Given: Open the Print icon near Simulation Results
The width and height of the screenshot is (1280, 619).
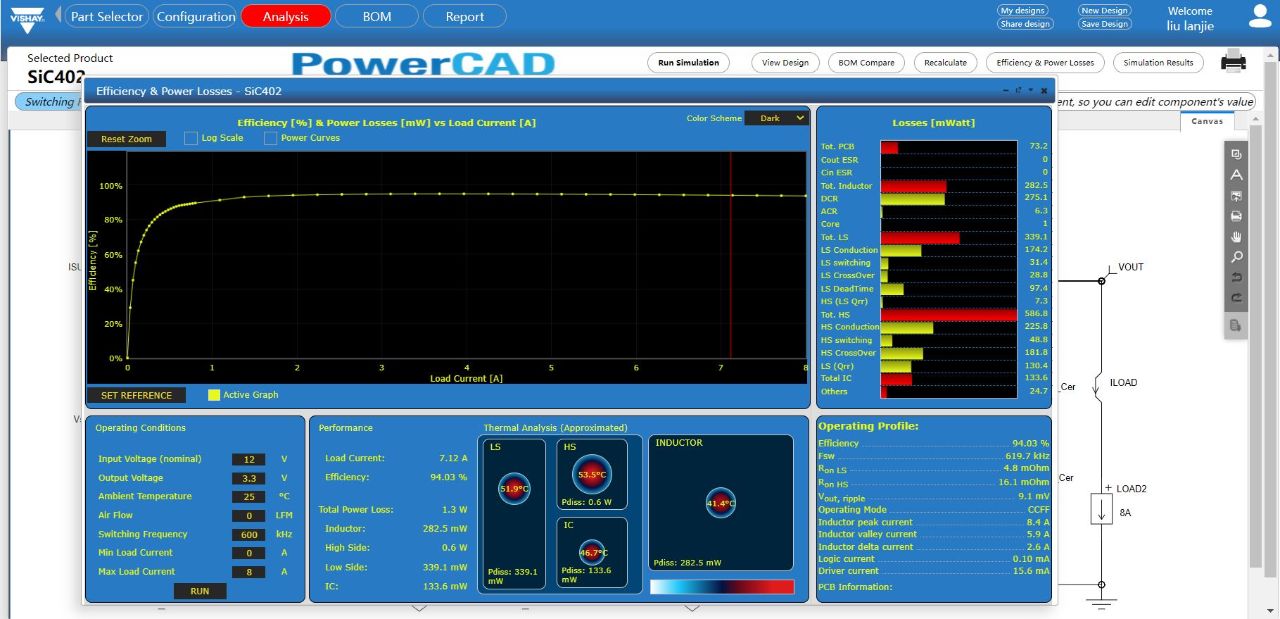Looking at the screenshot, I should [x=1233, y=60].
